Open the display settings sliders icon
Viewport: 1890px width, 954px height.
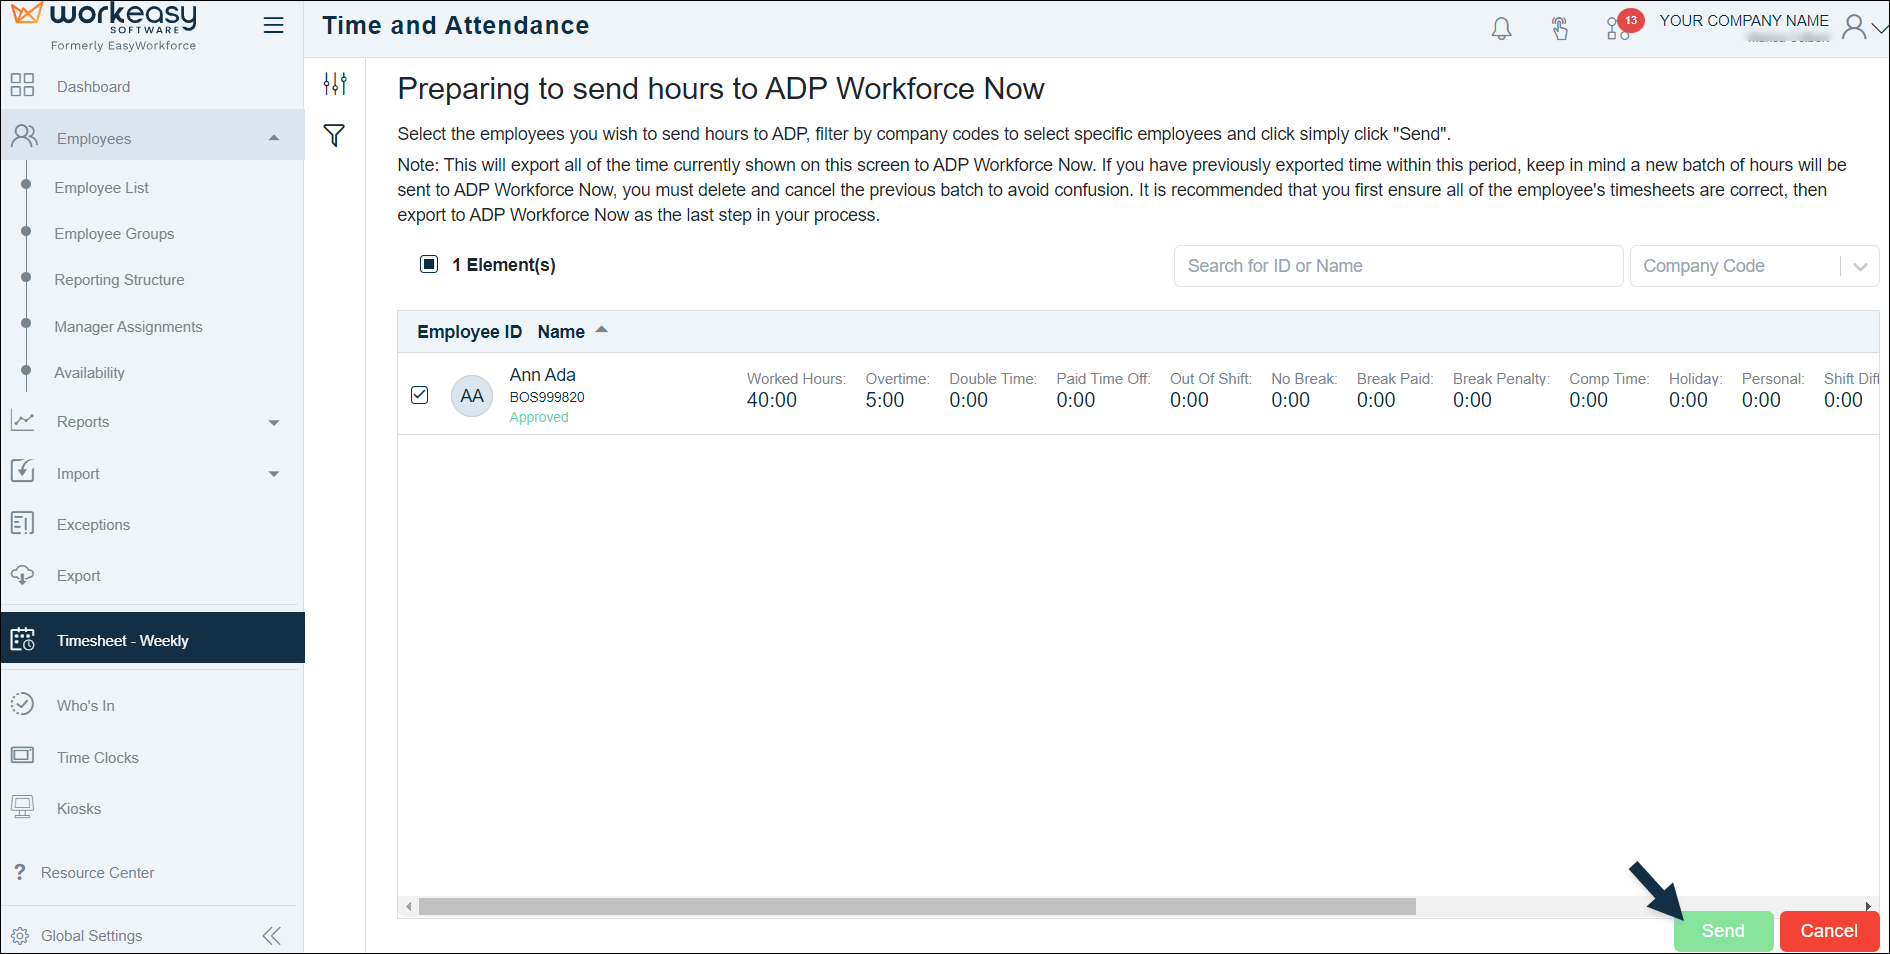335,84
